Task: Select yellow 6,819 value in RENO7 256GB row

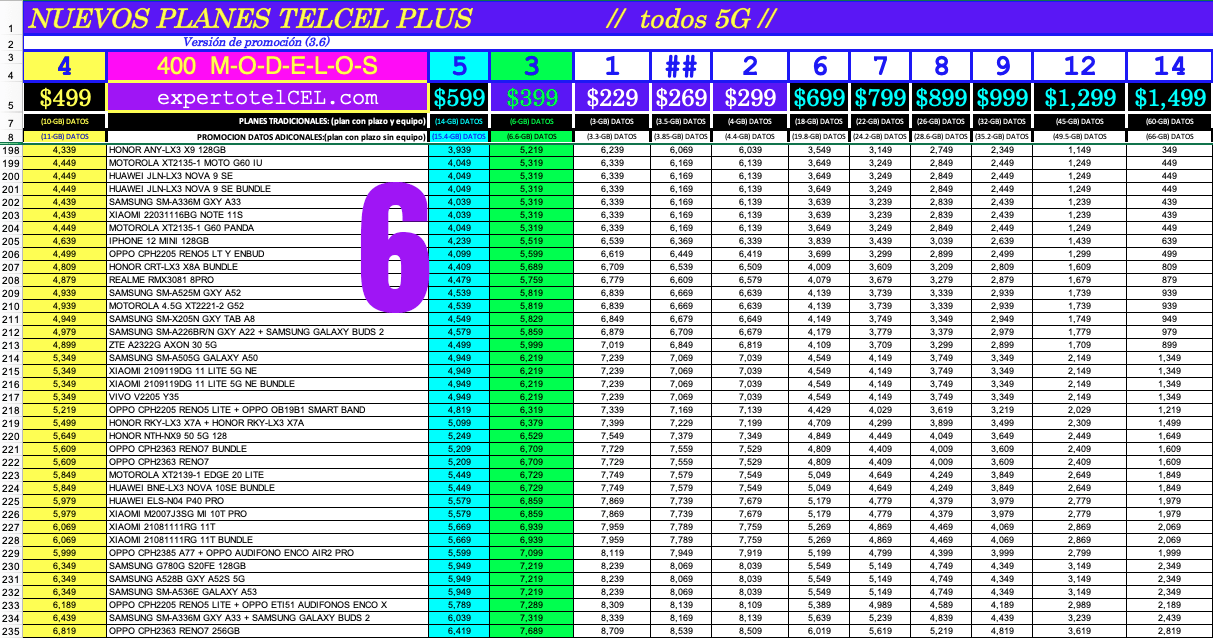Action: (64, 631)
